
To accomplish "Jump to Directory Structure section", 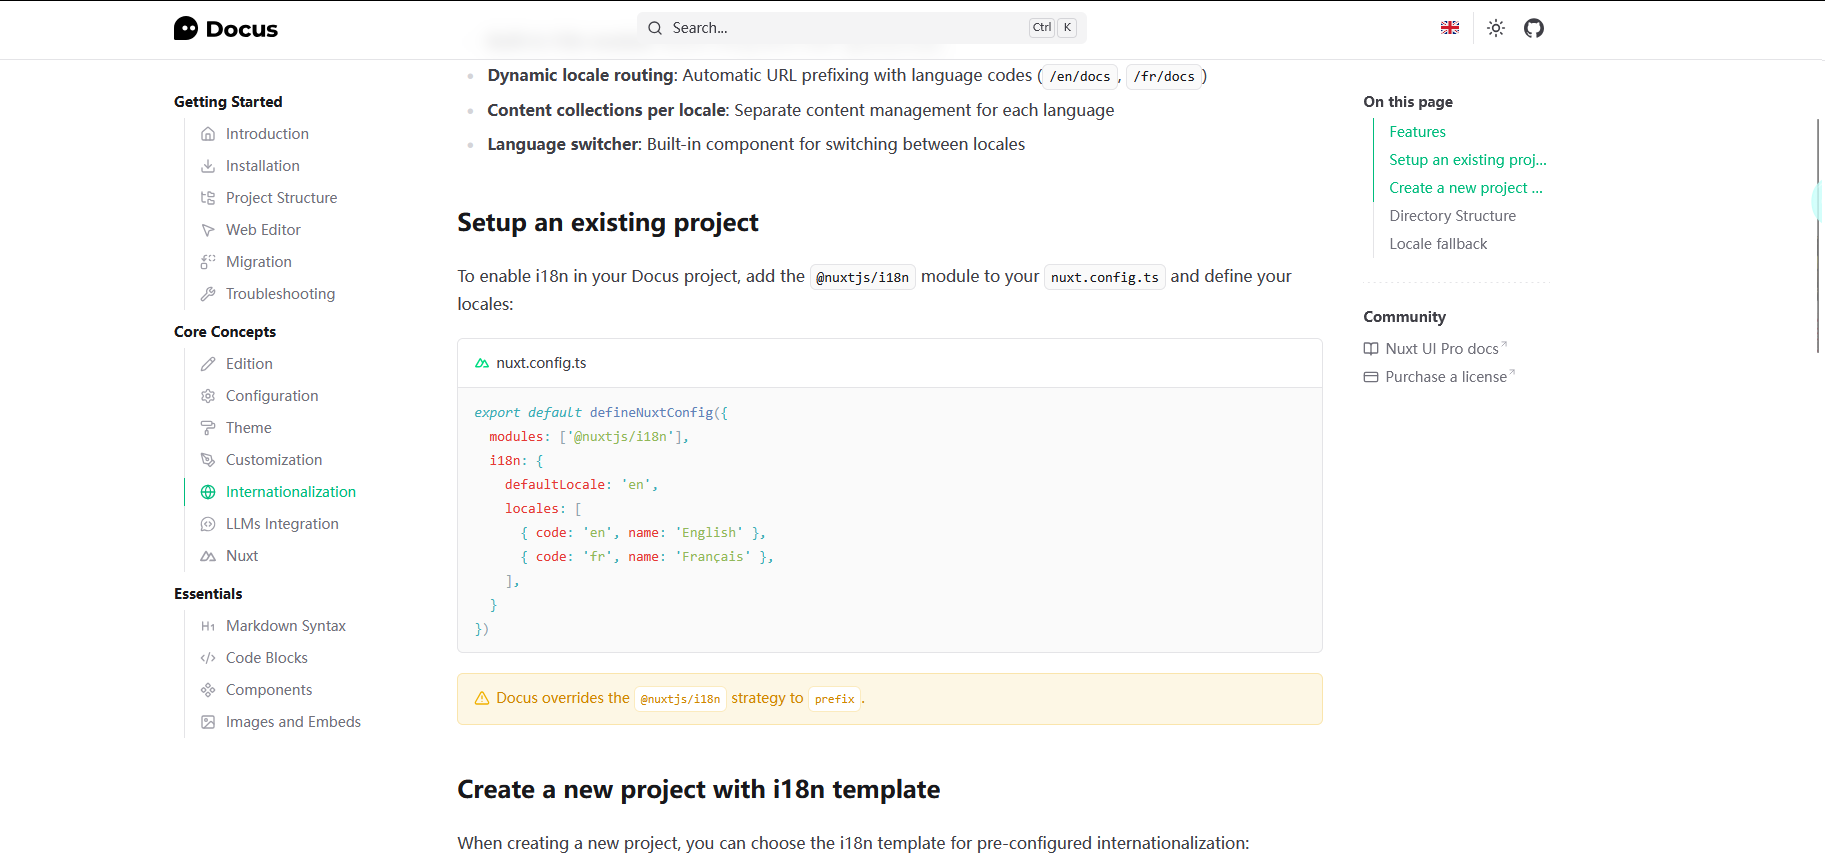I will 1452,216.
